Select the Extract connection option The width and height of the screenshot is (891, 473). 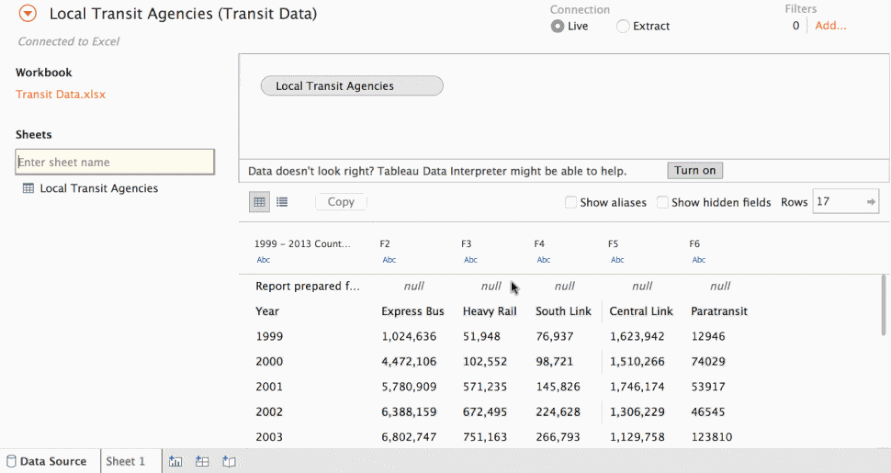pos(623,27)
